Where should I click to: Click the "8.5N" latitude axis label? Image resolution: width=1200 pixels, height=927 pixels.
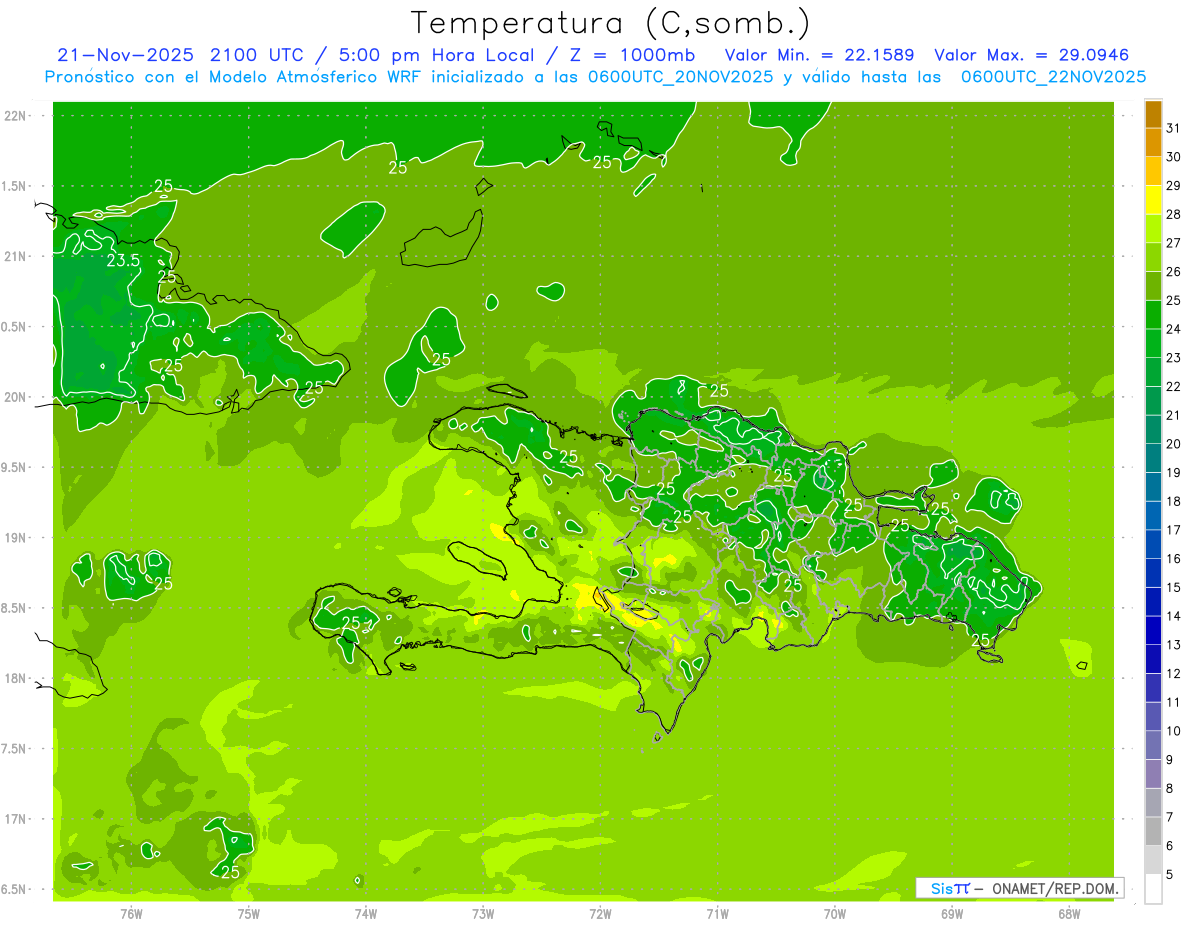15,608
